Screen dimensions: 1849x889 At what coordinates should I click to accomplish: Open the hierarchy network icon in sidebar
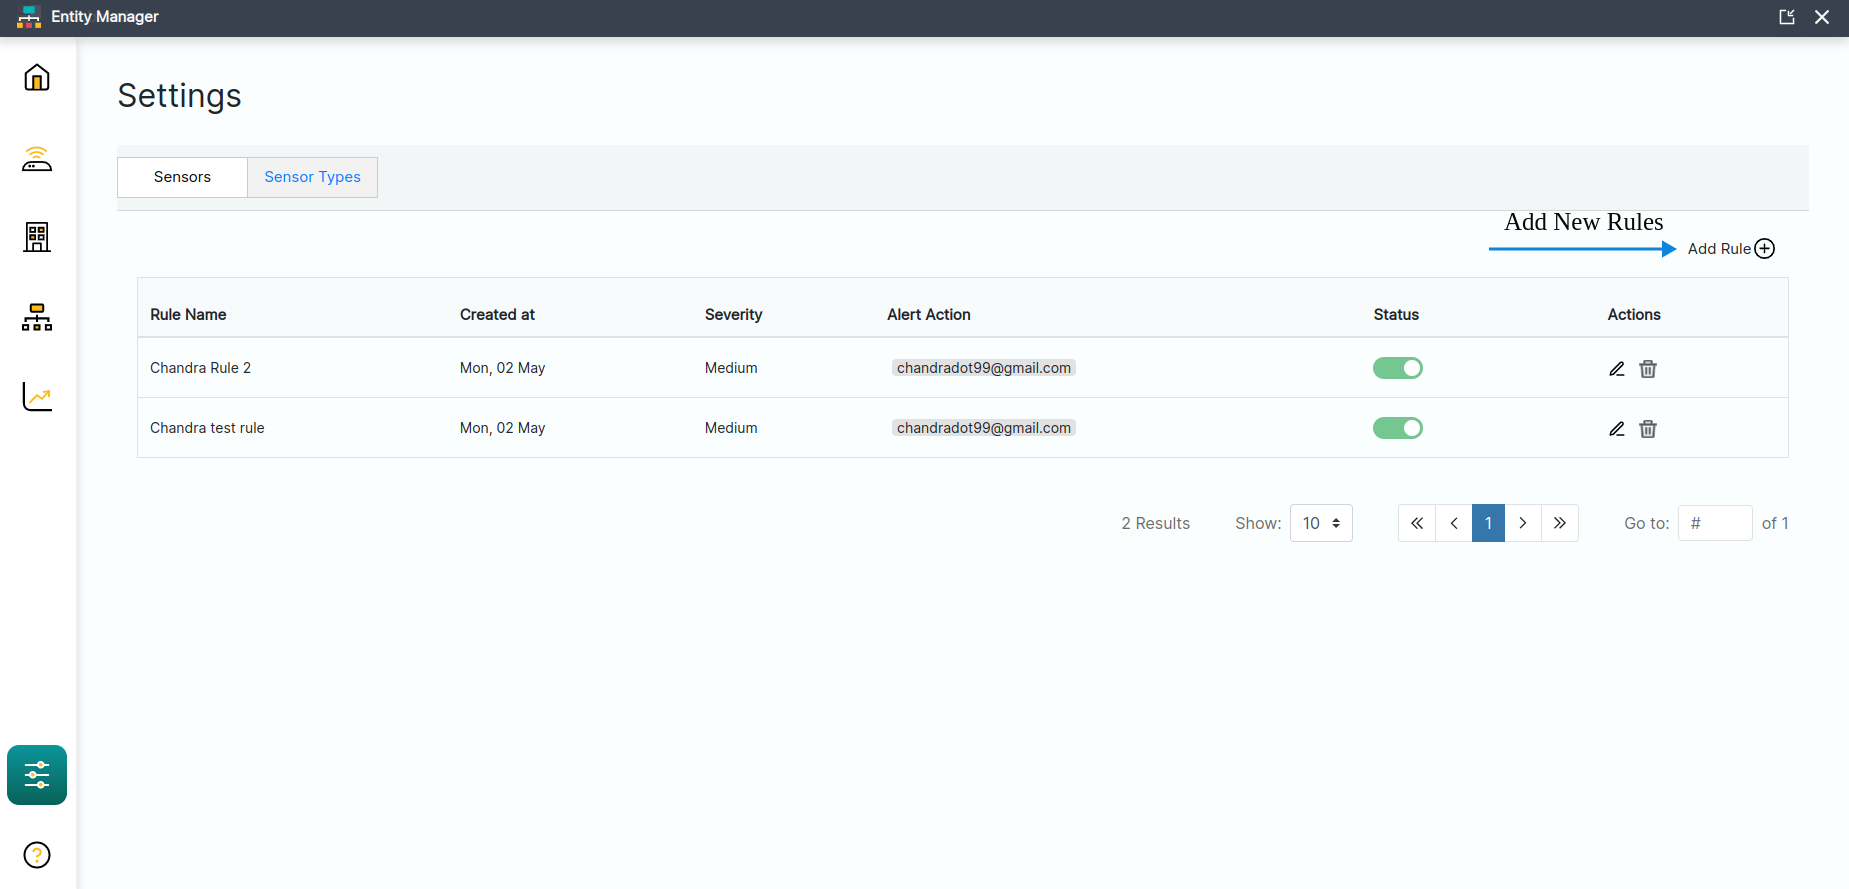[x=37, y=317]
